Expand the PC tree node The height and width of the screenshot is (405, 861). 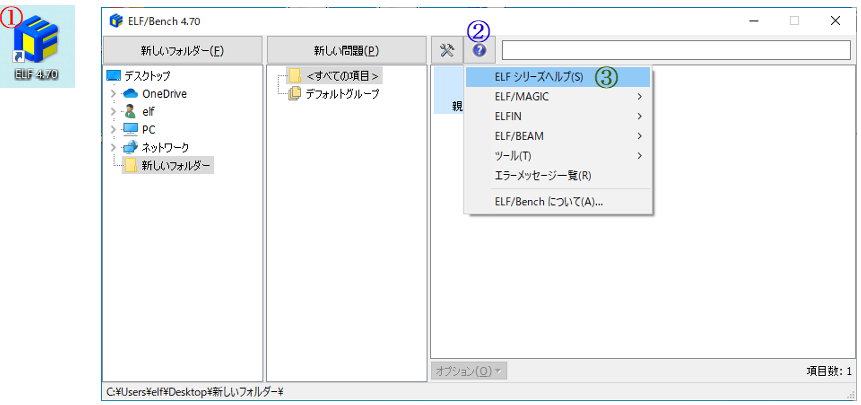[x=113, y=130]
